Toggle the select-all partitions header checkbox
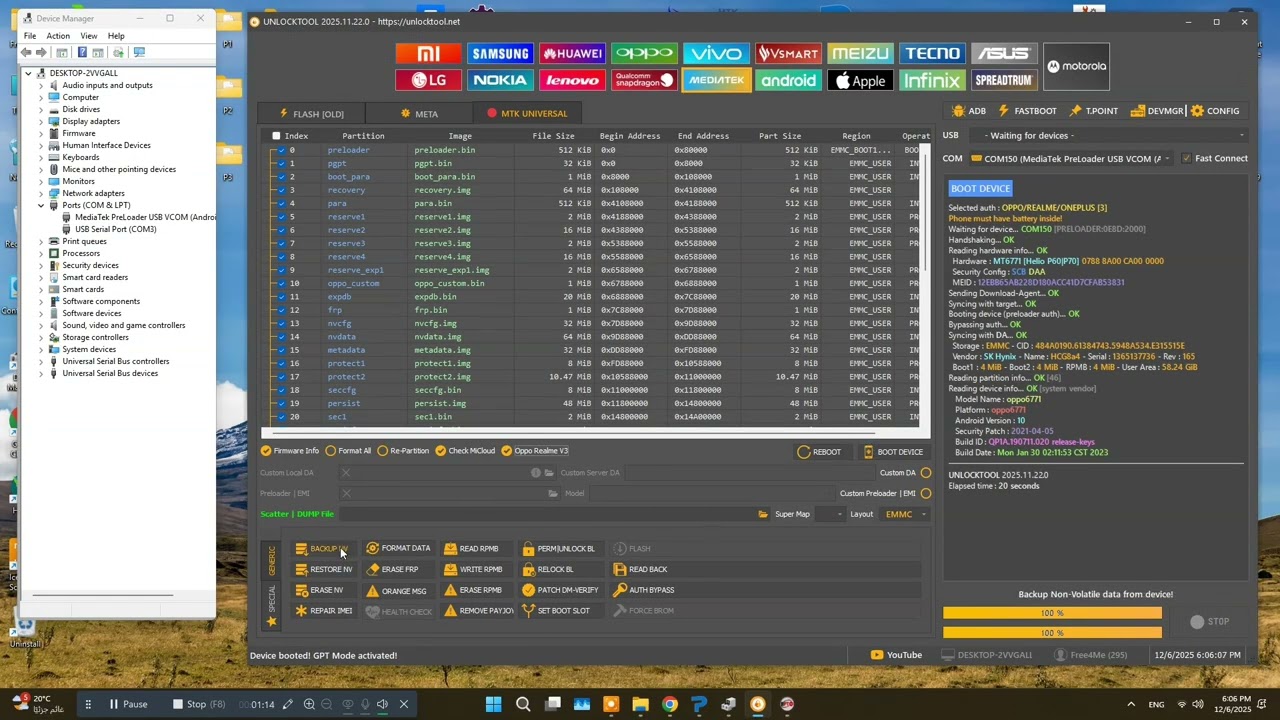1280x720 pixels. click(277, 136)
